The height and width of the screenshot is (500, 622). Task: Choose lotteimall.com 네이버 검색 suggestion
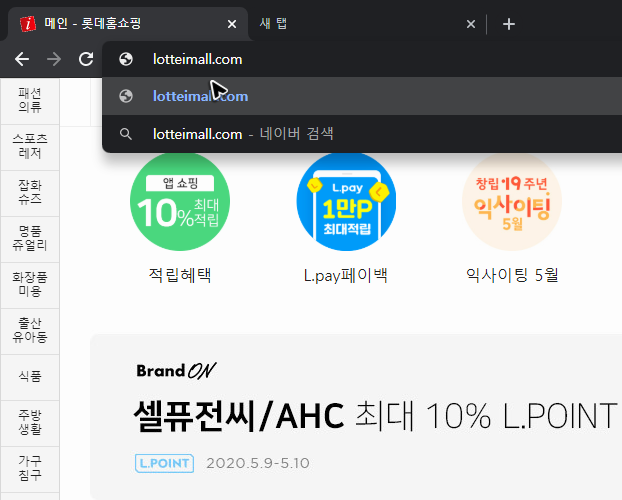point(362,134)
